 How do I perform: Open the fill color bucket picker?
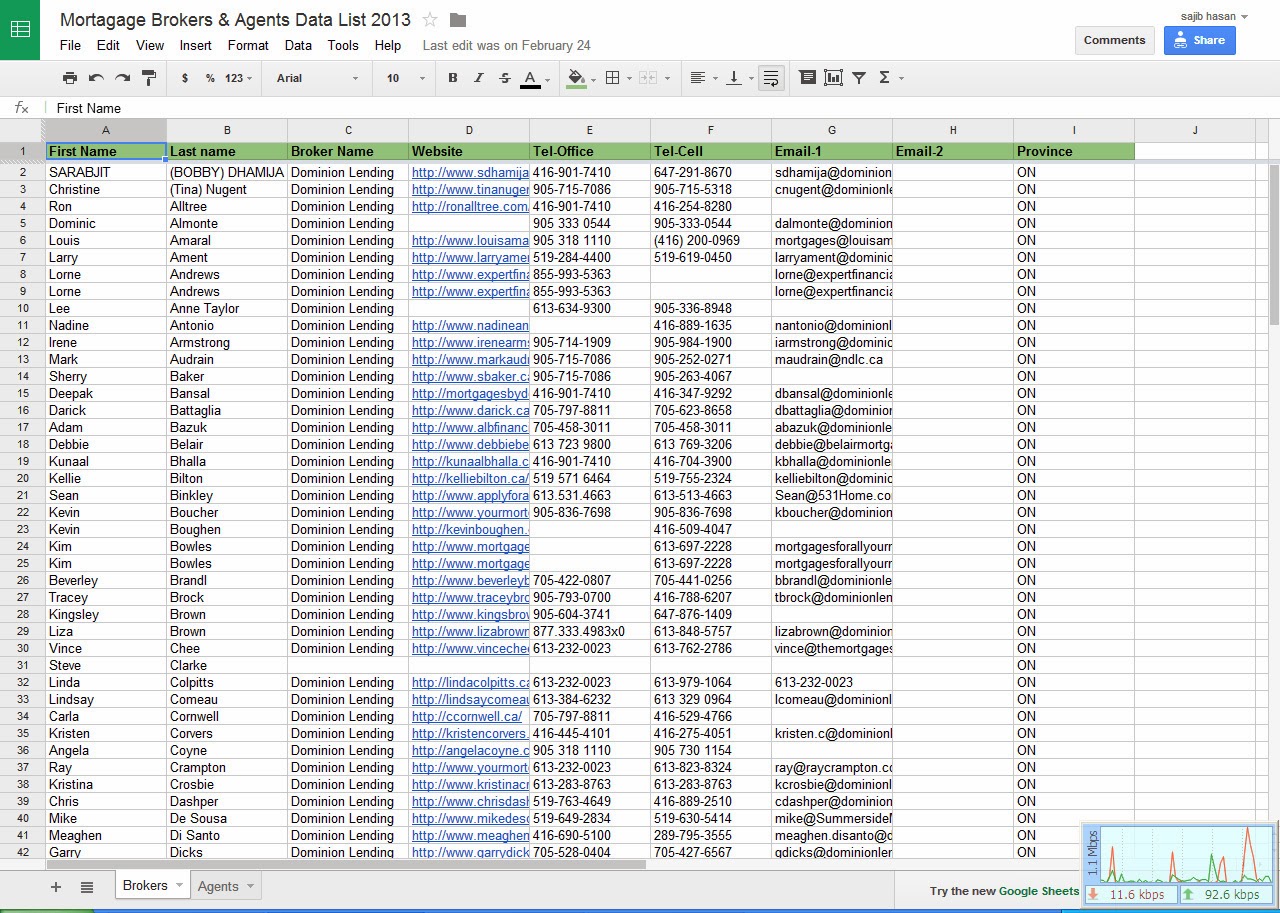pos(581,78)
